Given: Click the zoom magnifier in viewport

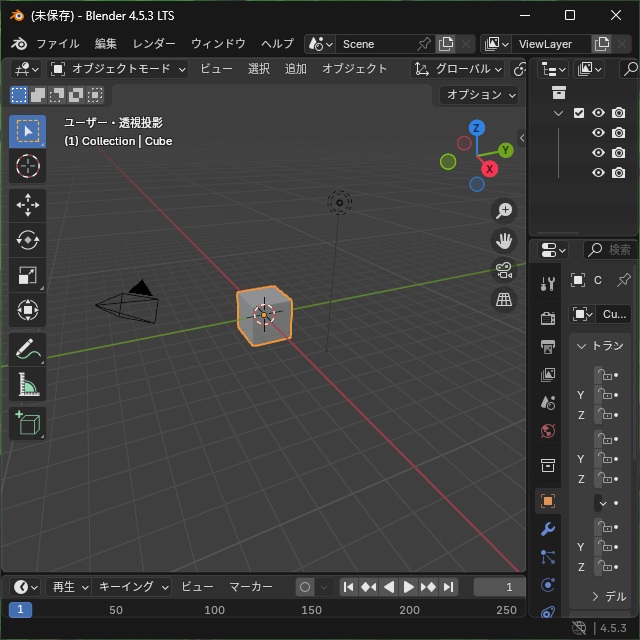Looking at the screenshot, I should (504, 211).
